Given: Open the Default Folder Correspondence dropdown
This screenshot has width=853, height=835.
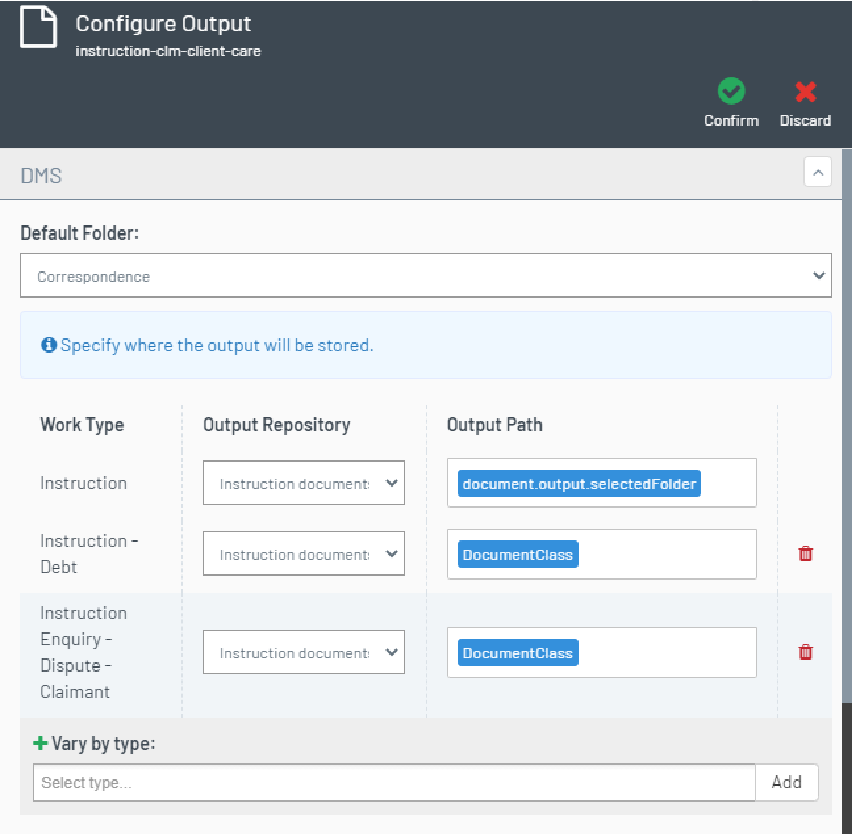Looking at the screenshot, I should click(425, 276).
